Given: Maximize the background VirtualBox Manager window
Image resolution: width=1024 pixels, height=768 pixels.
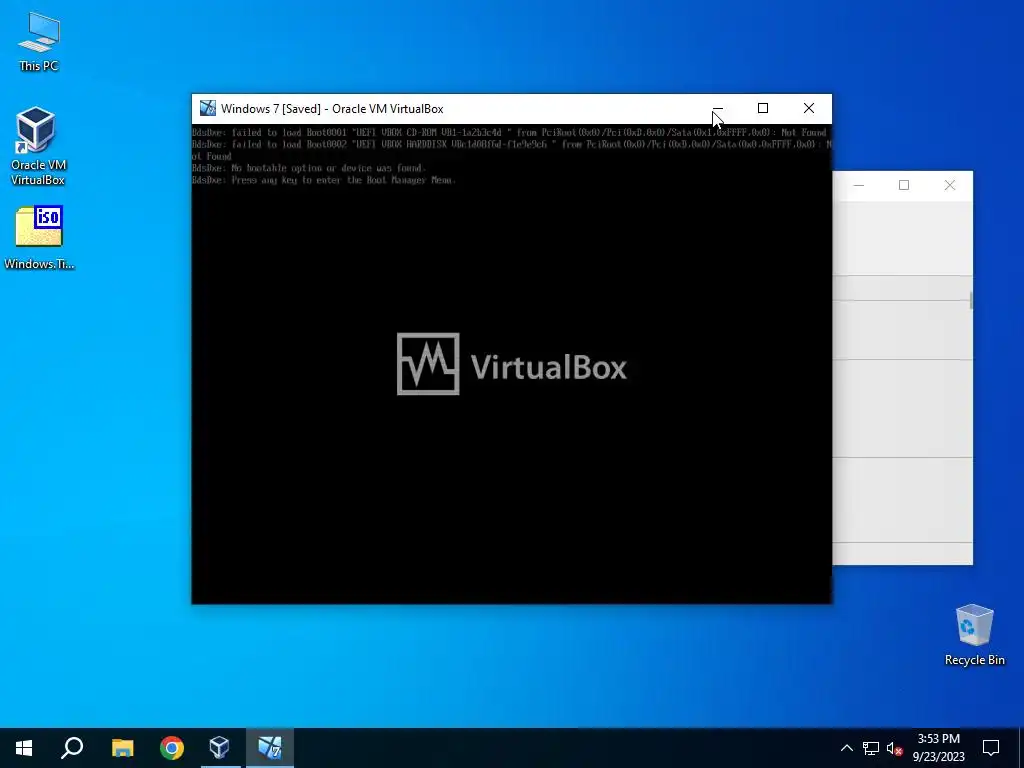Looking at the screenshot, I should [904, 185].
